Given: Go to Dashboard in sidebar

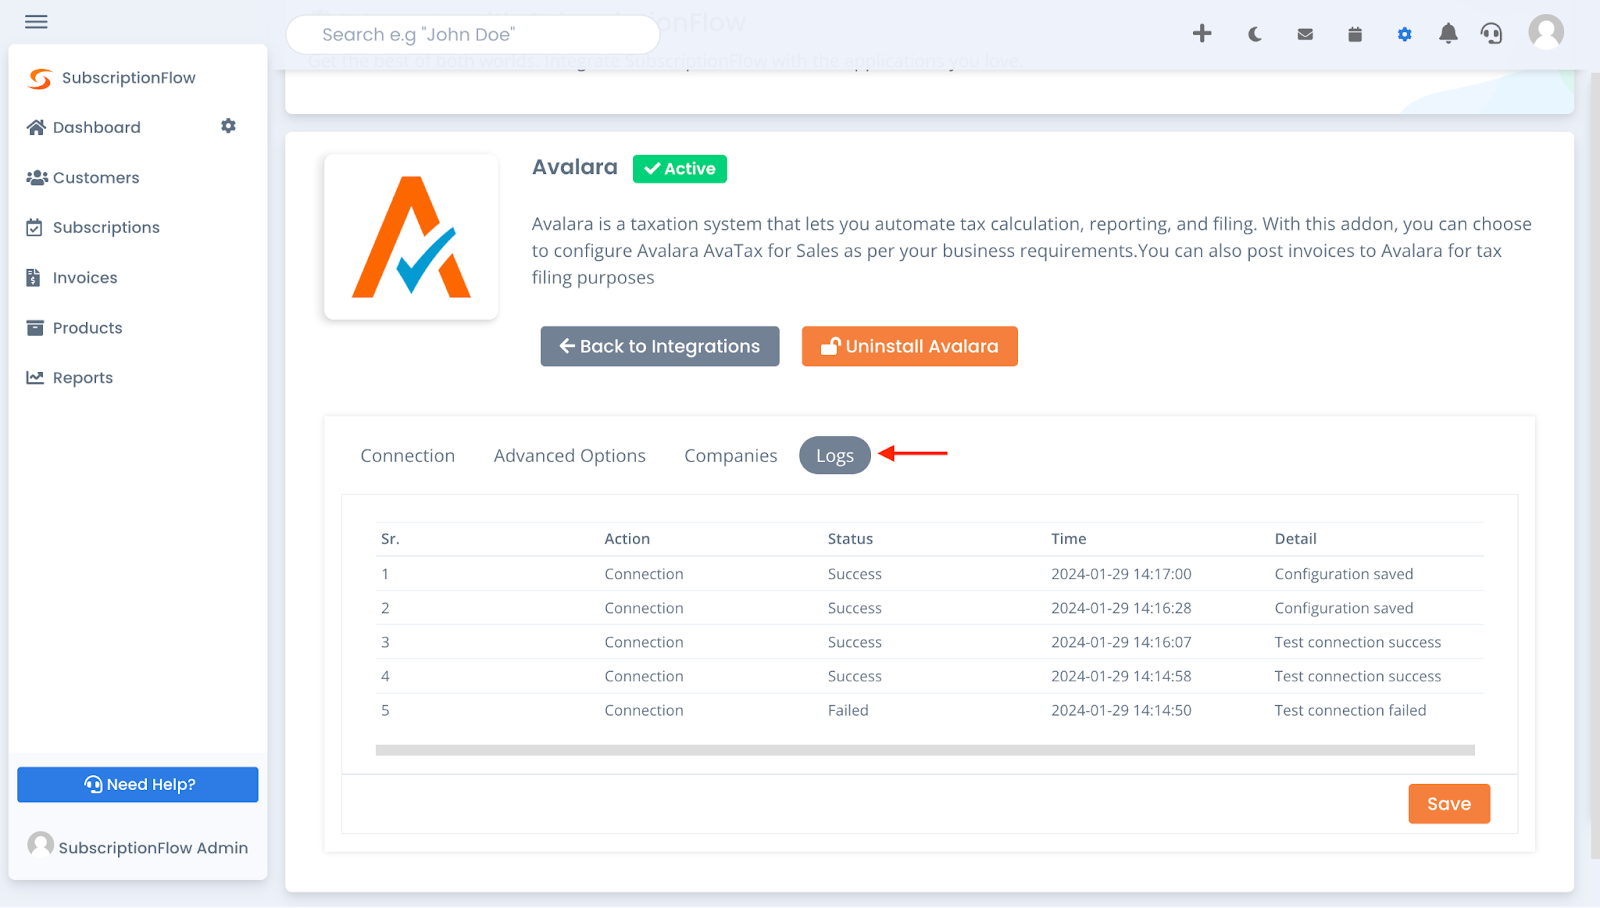Looking at the screenshot, I should click(84, 127).
